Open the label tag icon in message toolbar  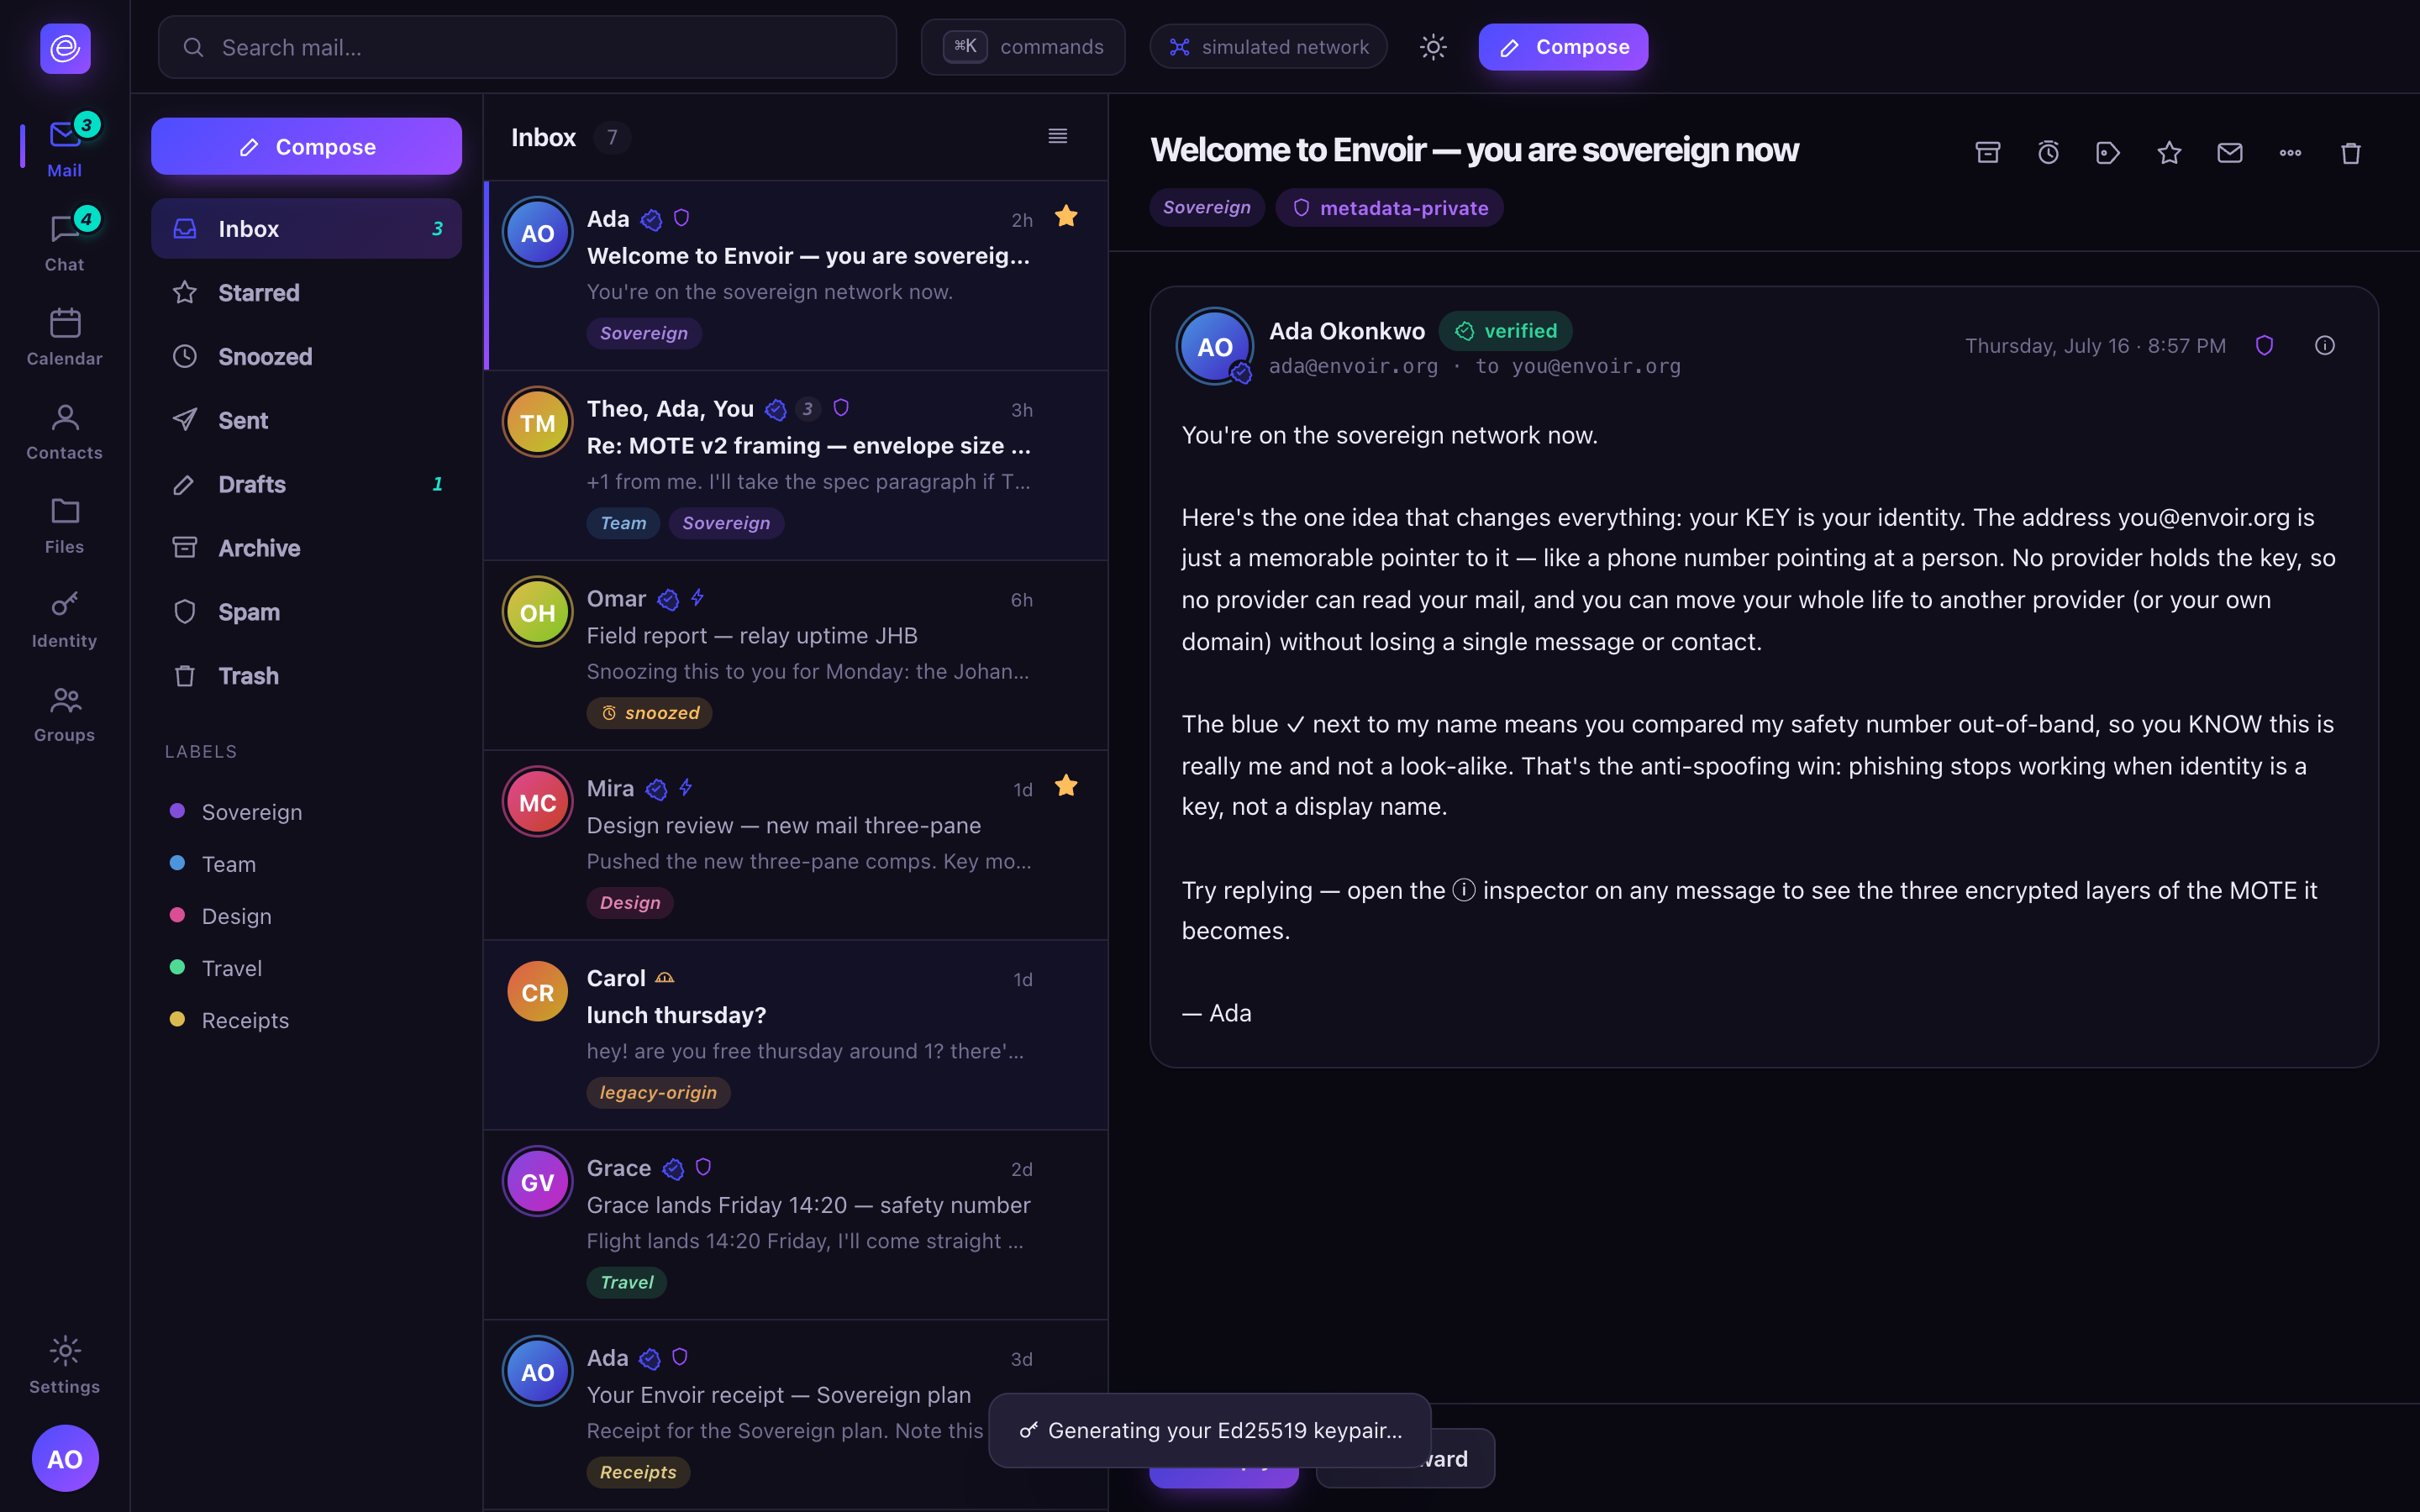pyautogui.click(x=2108, y=153)
